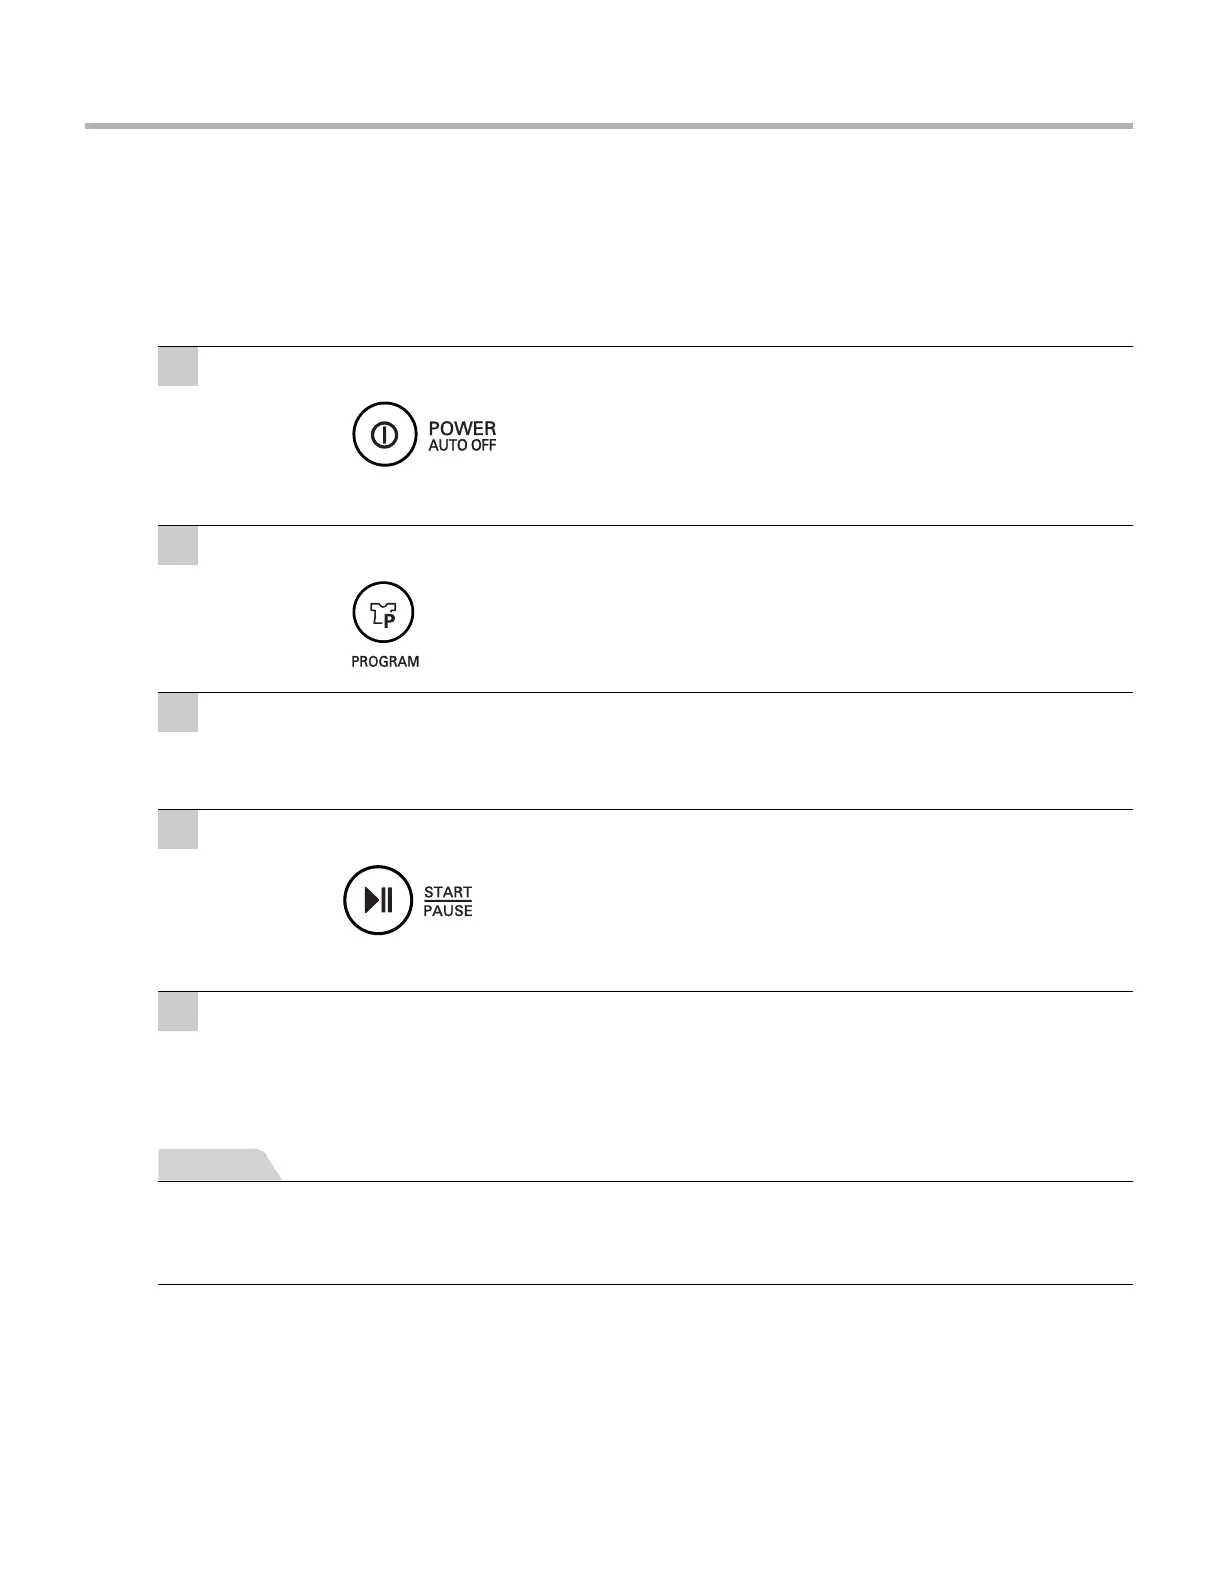This screenshot has height=1586, width=1218.
Task: Click the PAUSE text below START
Action: pos(448,911)
